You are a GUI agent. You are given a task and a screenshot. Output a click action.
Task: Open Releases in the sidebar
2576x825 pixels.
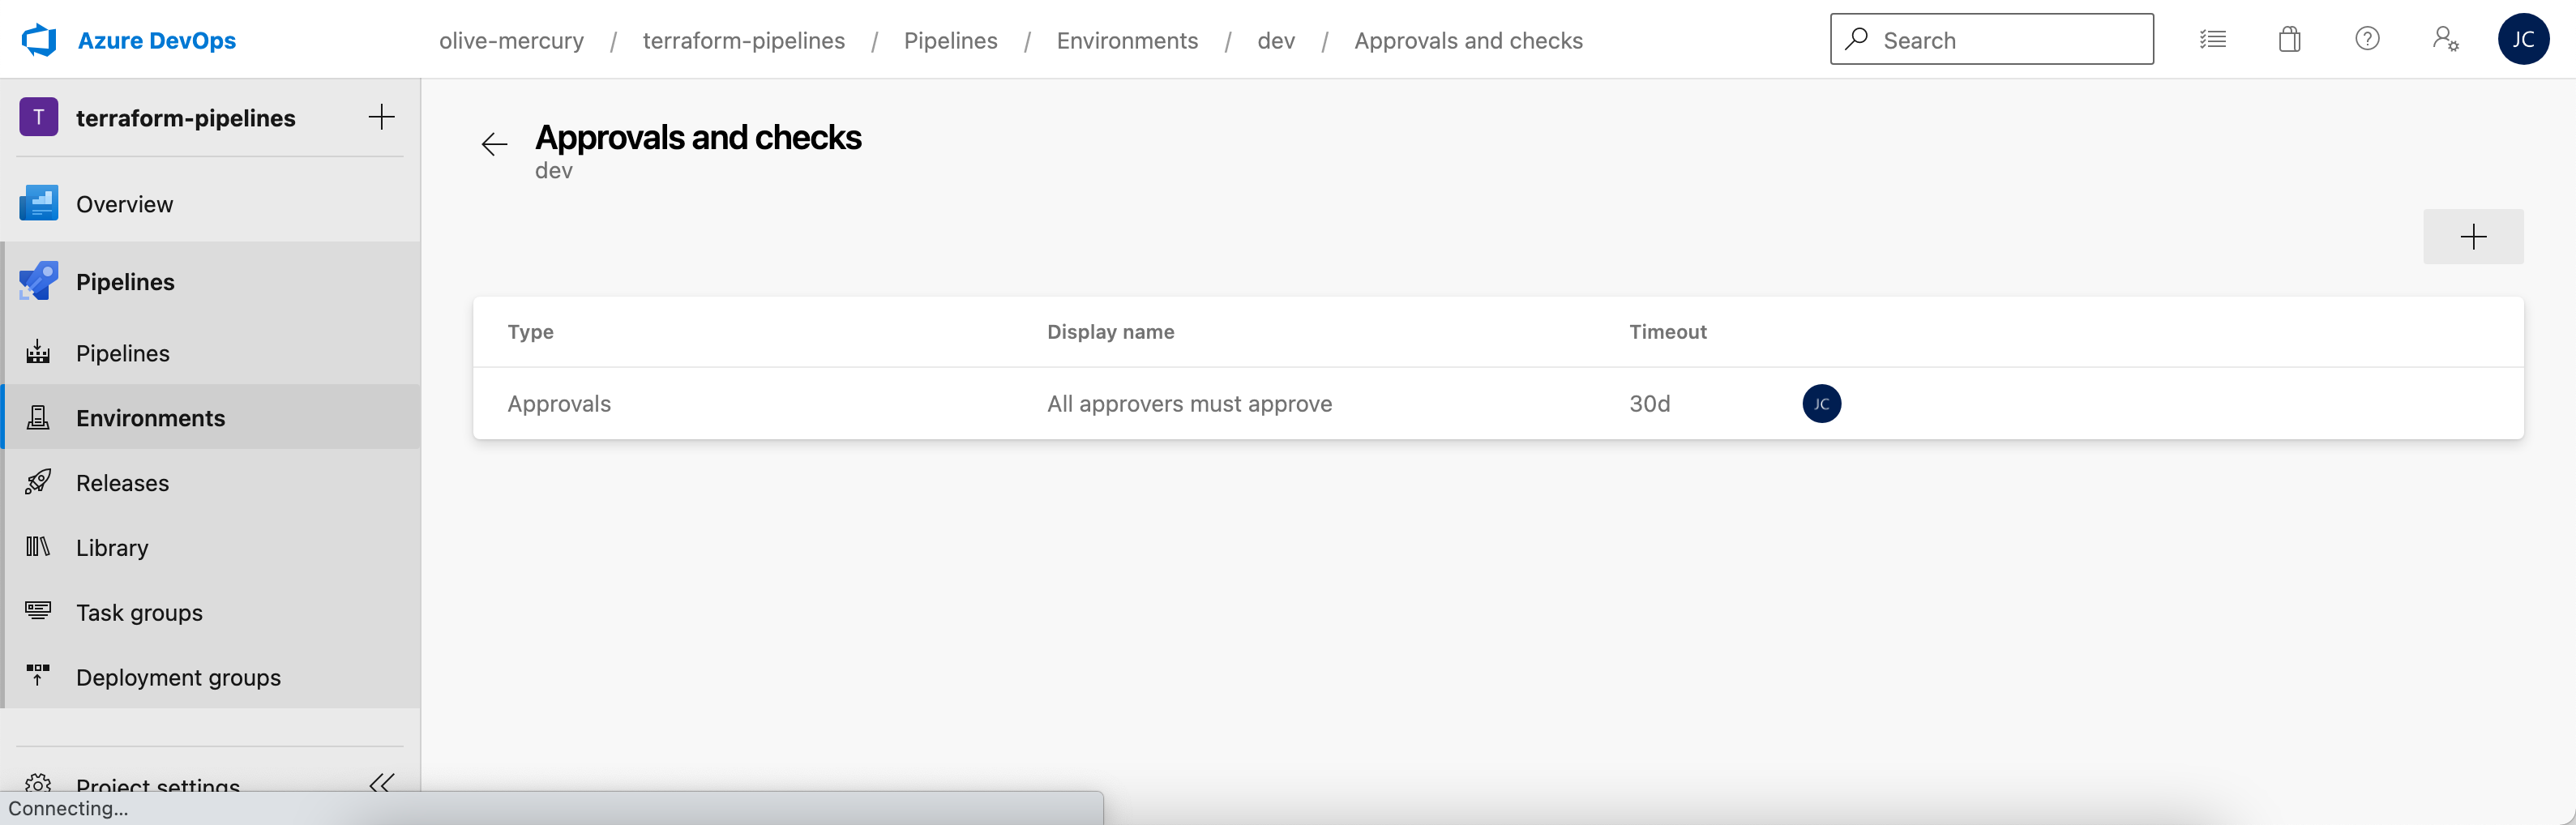click(x=210, y=482)
